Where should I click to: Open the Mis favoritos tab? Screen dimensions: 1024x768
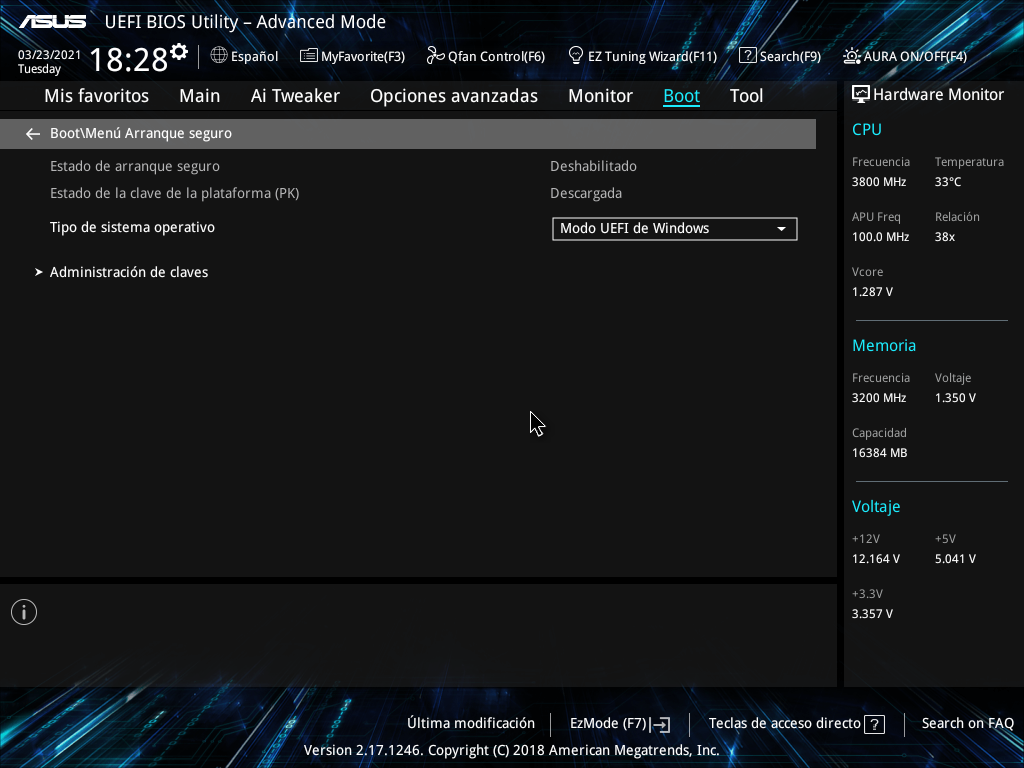click(97, 96)
